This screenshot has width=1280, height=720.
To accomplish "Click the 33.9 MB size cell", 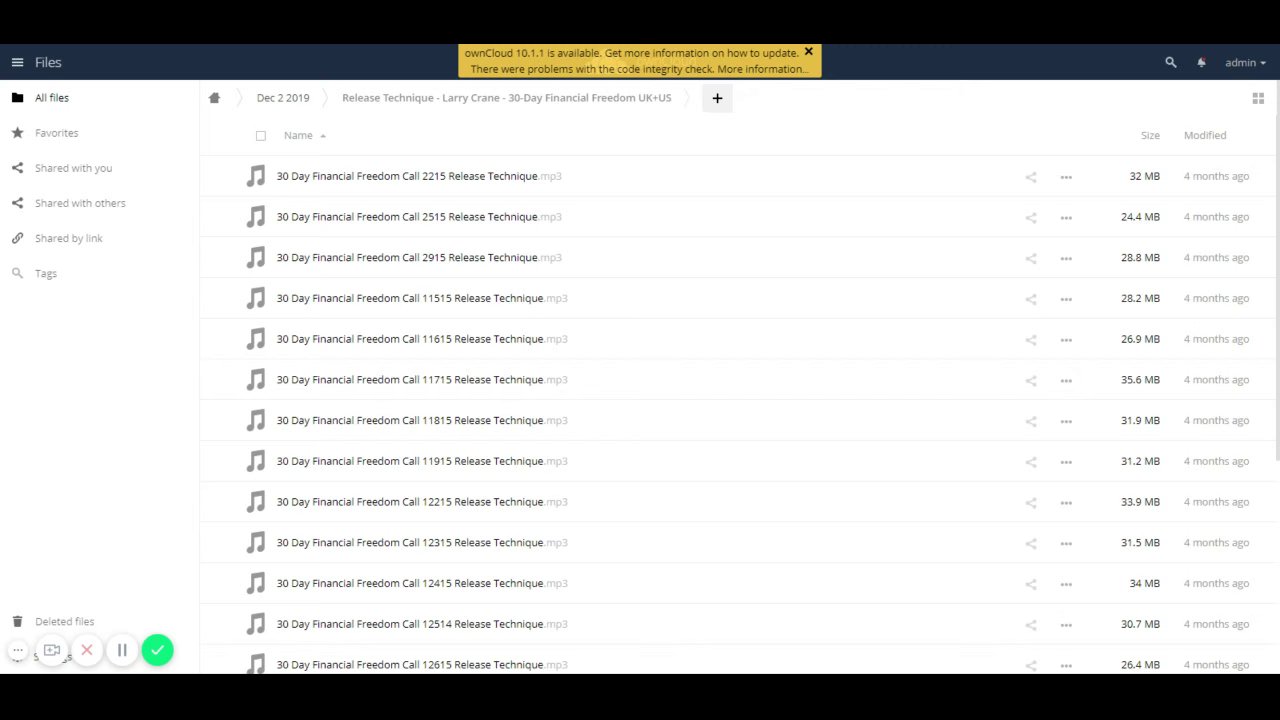I will 1140,502.
